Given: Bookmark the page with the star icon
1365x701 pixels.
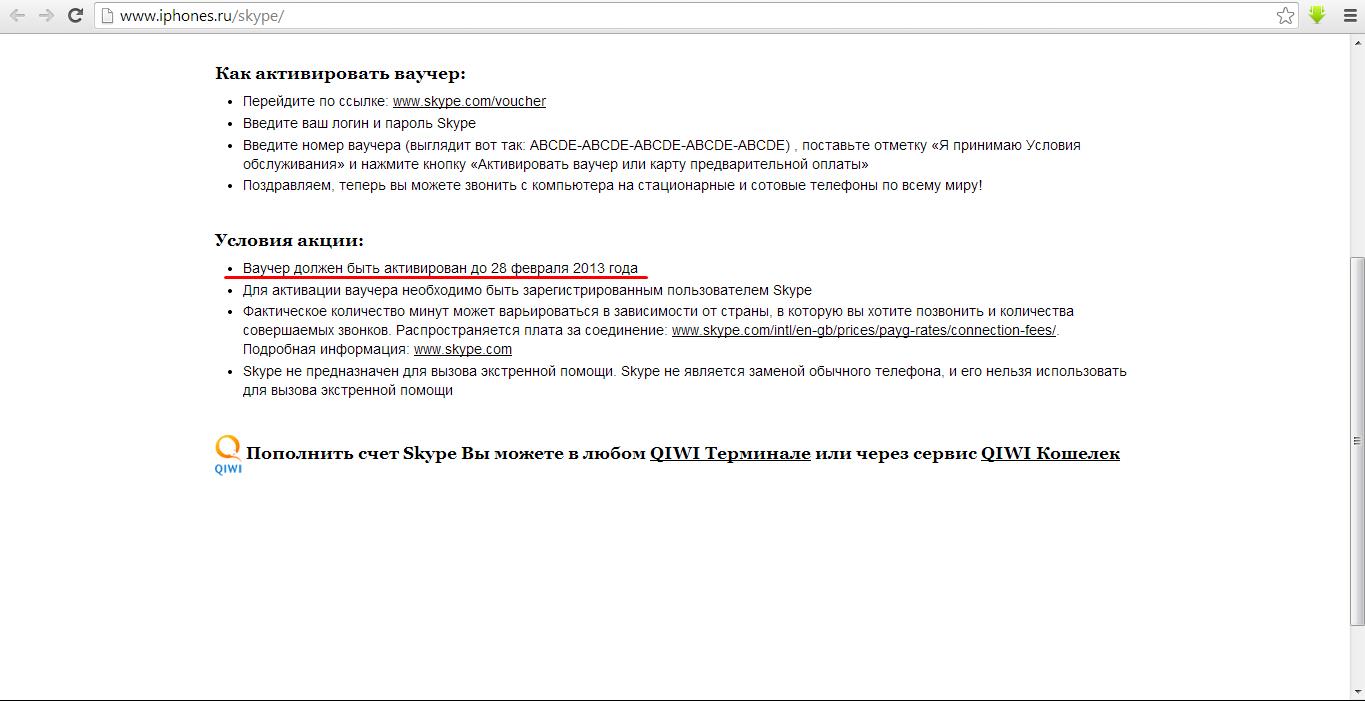Looking at the screenshot, I should (1285, 16).
